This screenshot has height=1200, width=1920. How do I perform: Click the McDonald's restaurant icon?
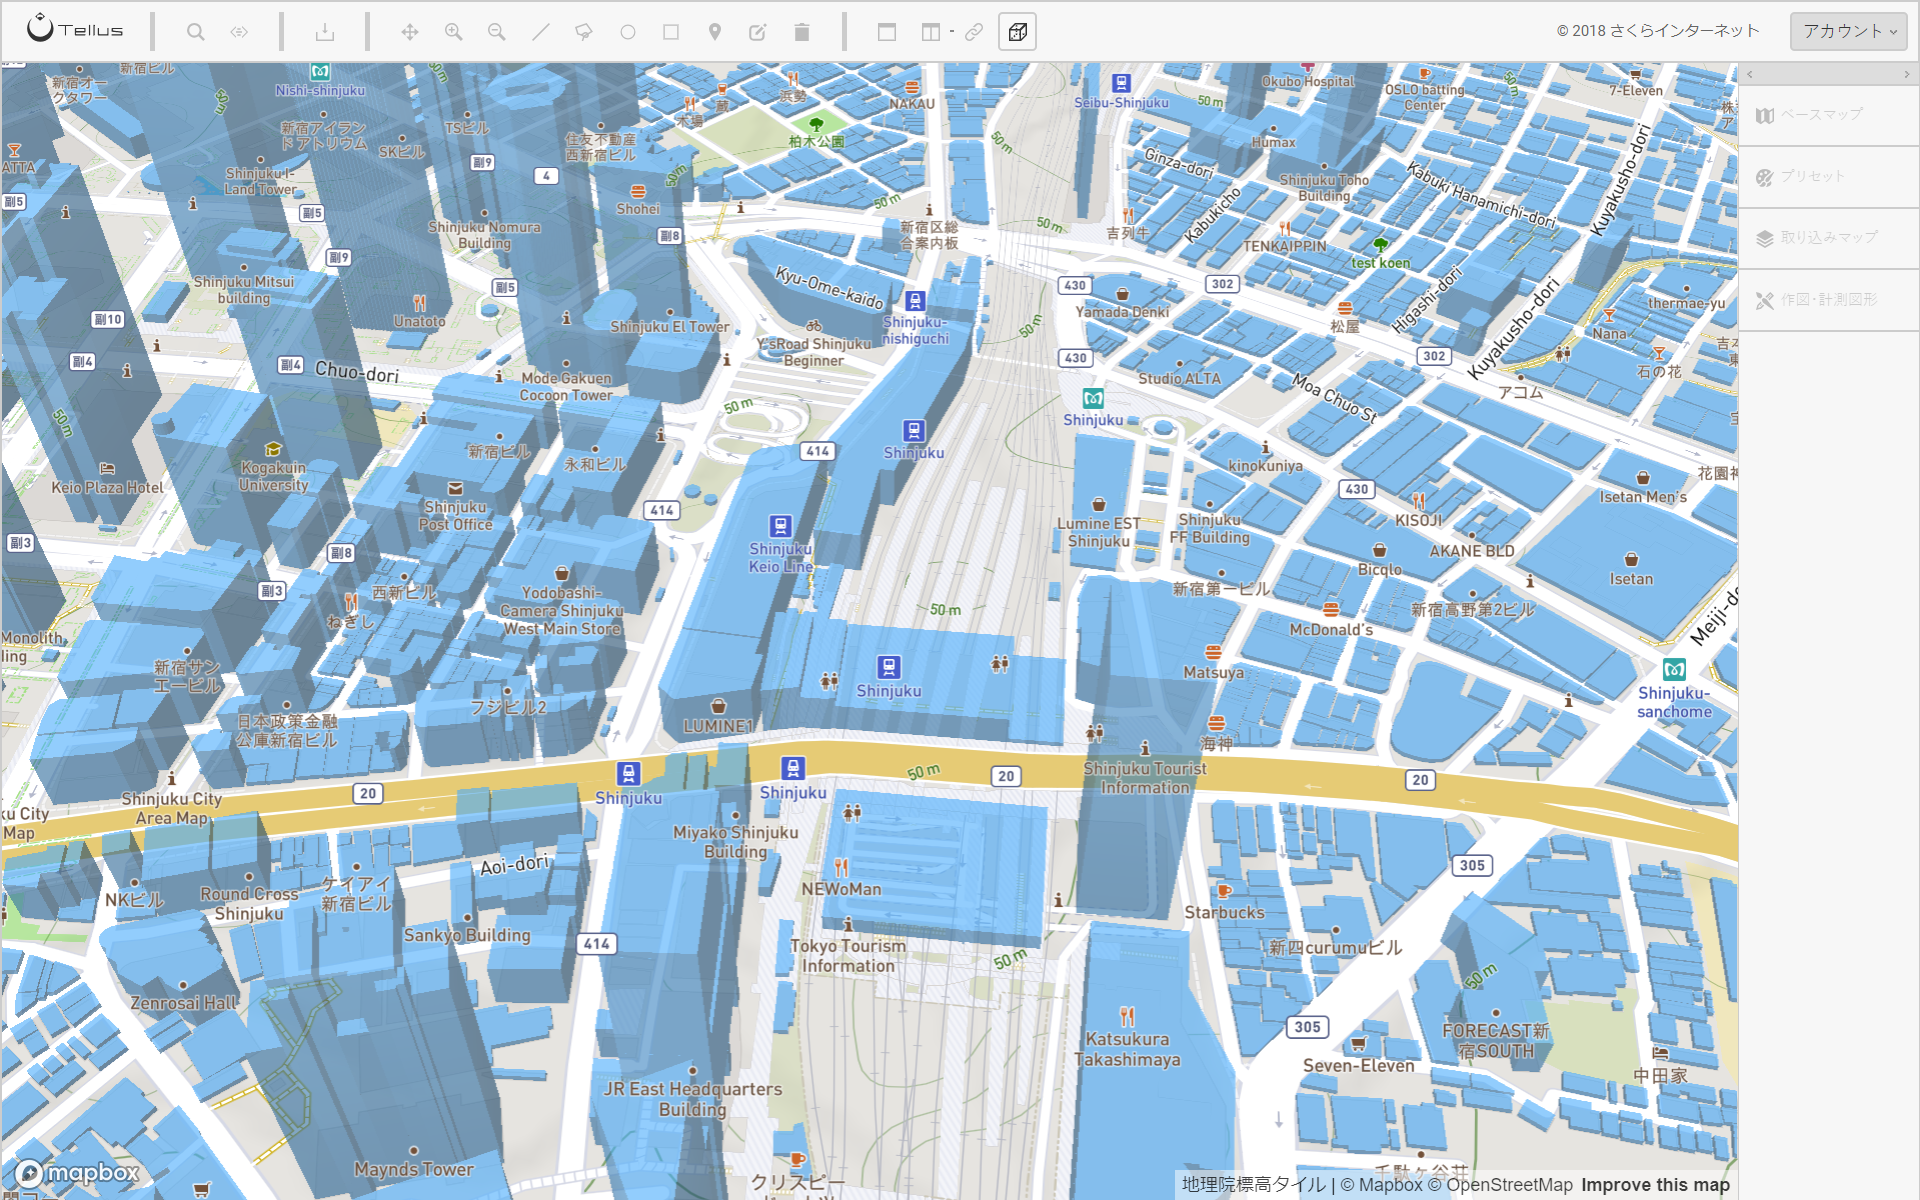(x=1331, y=609)
